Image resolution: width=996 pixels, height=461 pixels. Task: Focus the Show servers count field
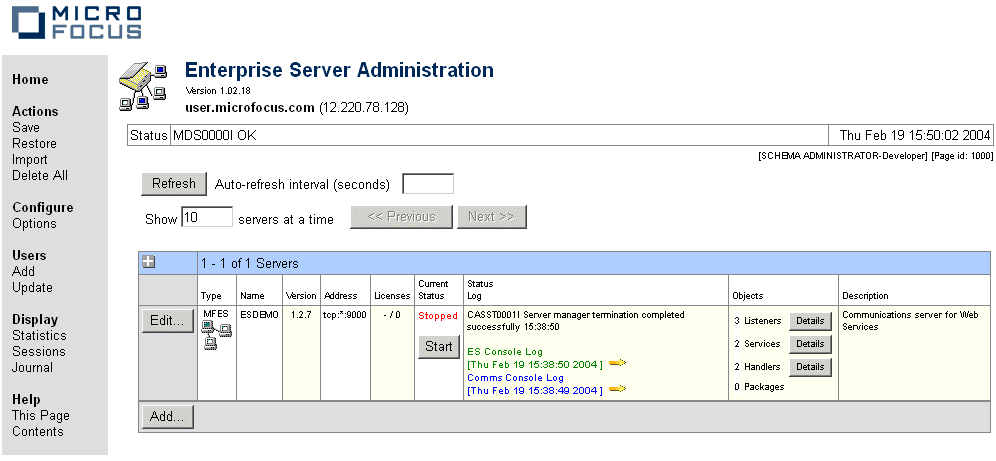(207, 217)
